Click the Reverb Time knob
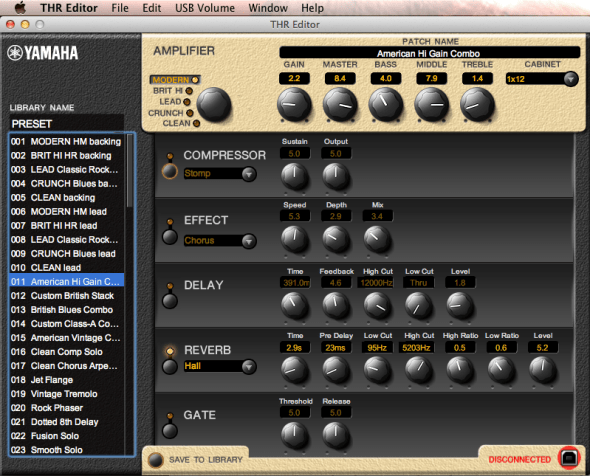590x476 pixels. click(x=294, y=370)
